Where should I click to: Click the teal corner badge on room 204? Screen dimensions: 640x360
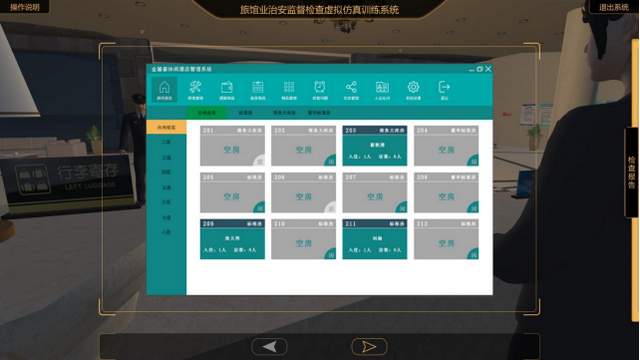pyautogui.click(x=473, y=161)
